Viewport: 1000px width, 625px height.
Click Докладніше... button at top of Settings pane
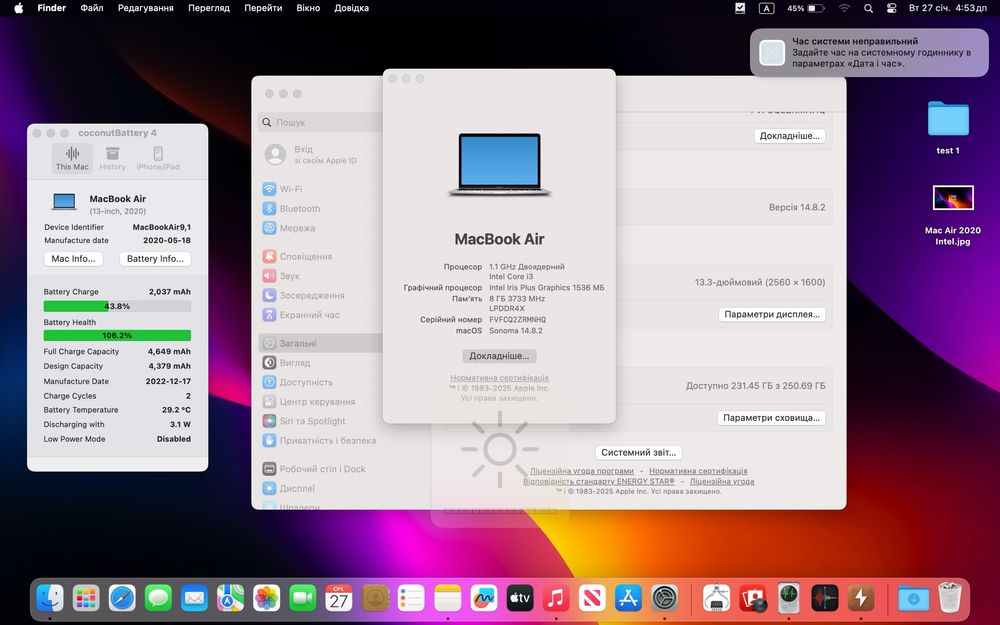coord(790,136)
